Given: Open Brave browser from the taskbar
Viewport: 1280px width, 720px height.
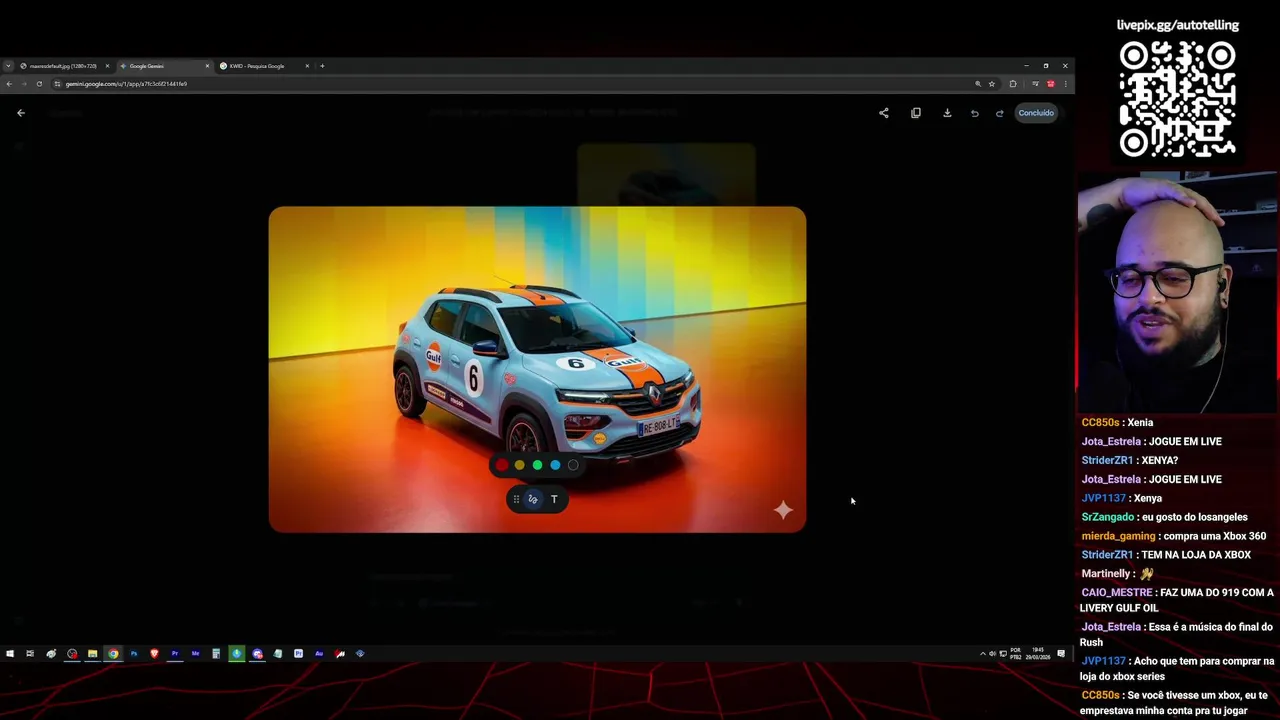Looking at the screenshot, I should click(x=154, y=654).
